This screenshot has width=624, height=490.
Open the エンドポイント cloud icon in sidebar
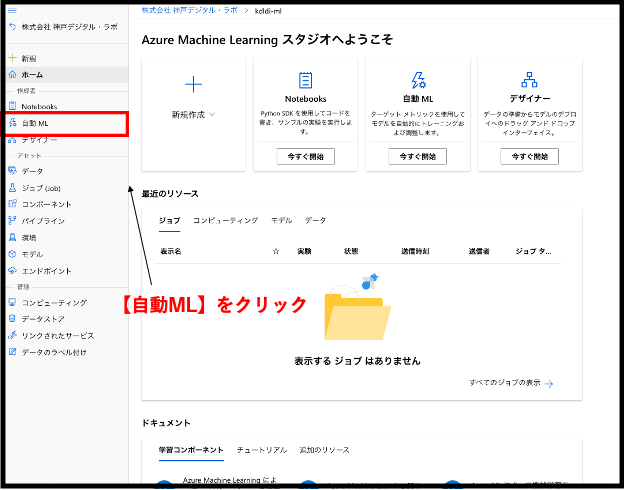coord(13,271)
